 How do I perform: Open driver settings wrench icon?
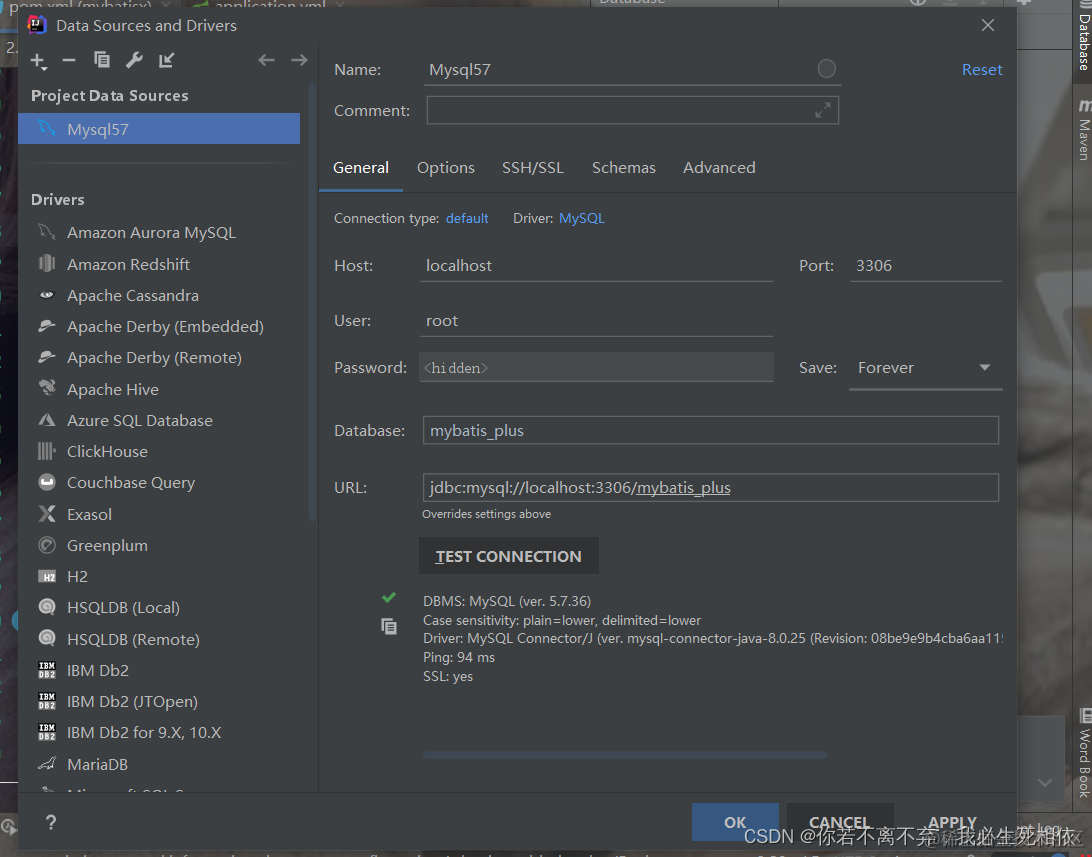(134, 60)
